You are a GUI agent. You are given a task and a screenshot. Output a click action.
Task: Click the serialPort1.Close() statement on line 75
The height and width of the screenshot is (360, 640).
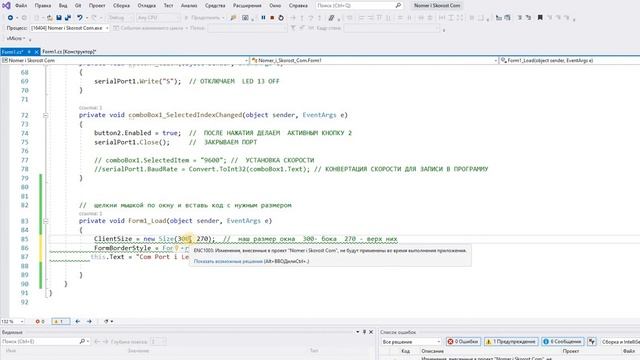pos(132,142)
